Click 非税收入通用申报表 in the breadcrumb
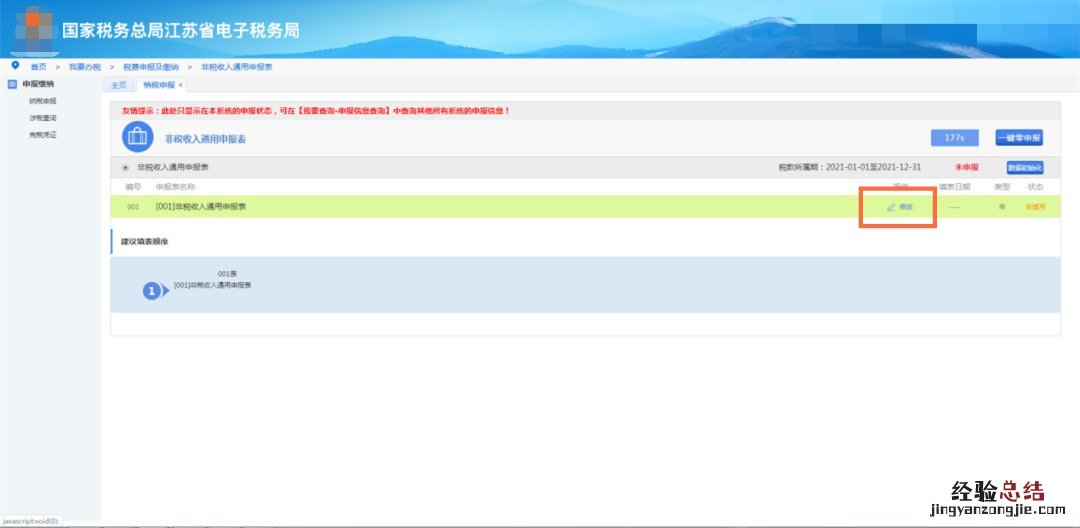This screenshot has height=528, width=1080. point(237,67)
